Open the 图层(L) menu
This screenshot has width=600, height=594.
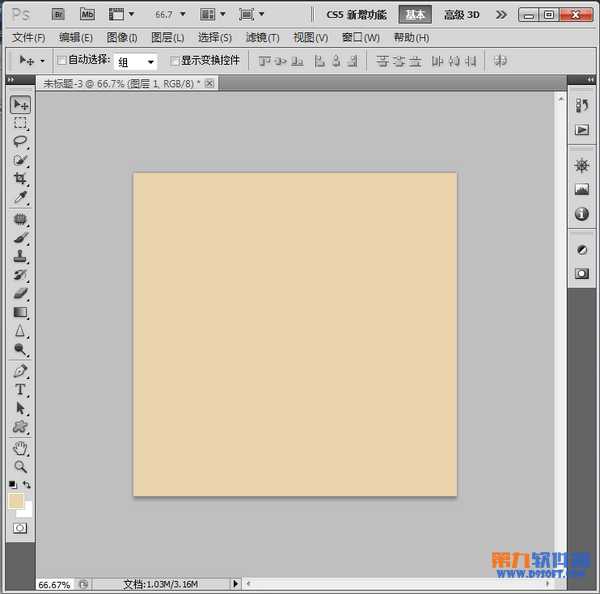pyautogui.click(x=167, y=38)
